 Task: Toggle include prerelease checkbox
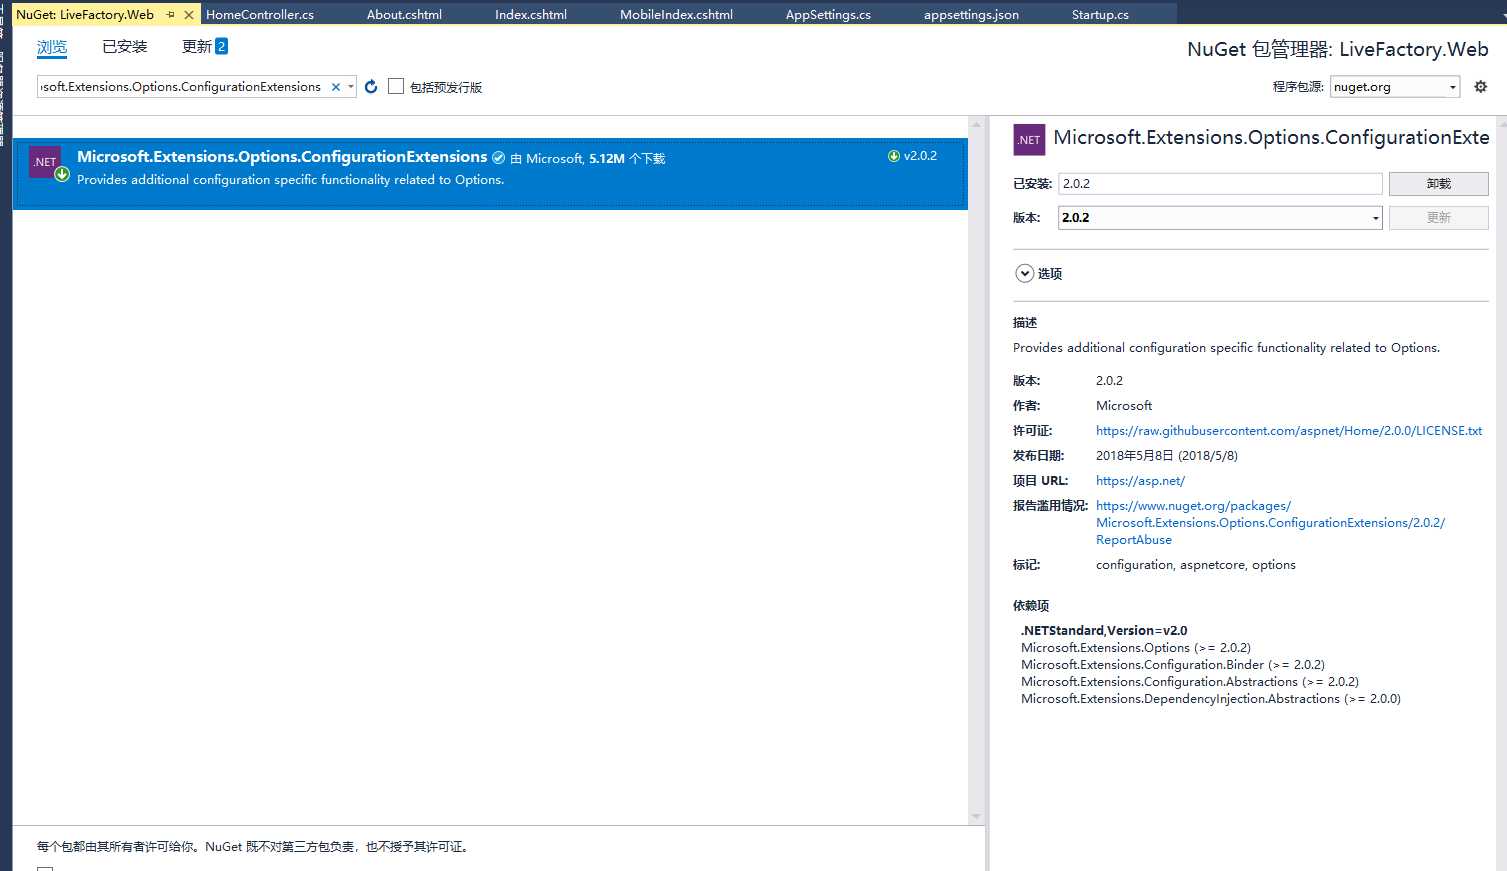coord(396,87)
